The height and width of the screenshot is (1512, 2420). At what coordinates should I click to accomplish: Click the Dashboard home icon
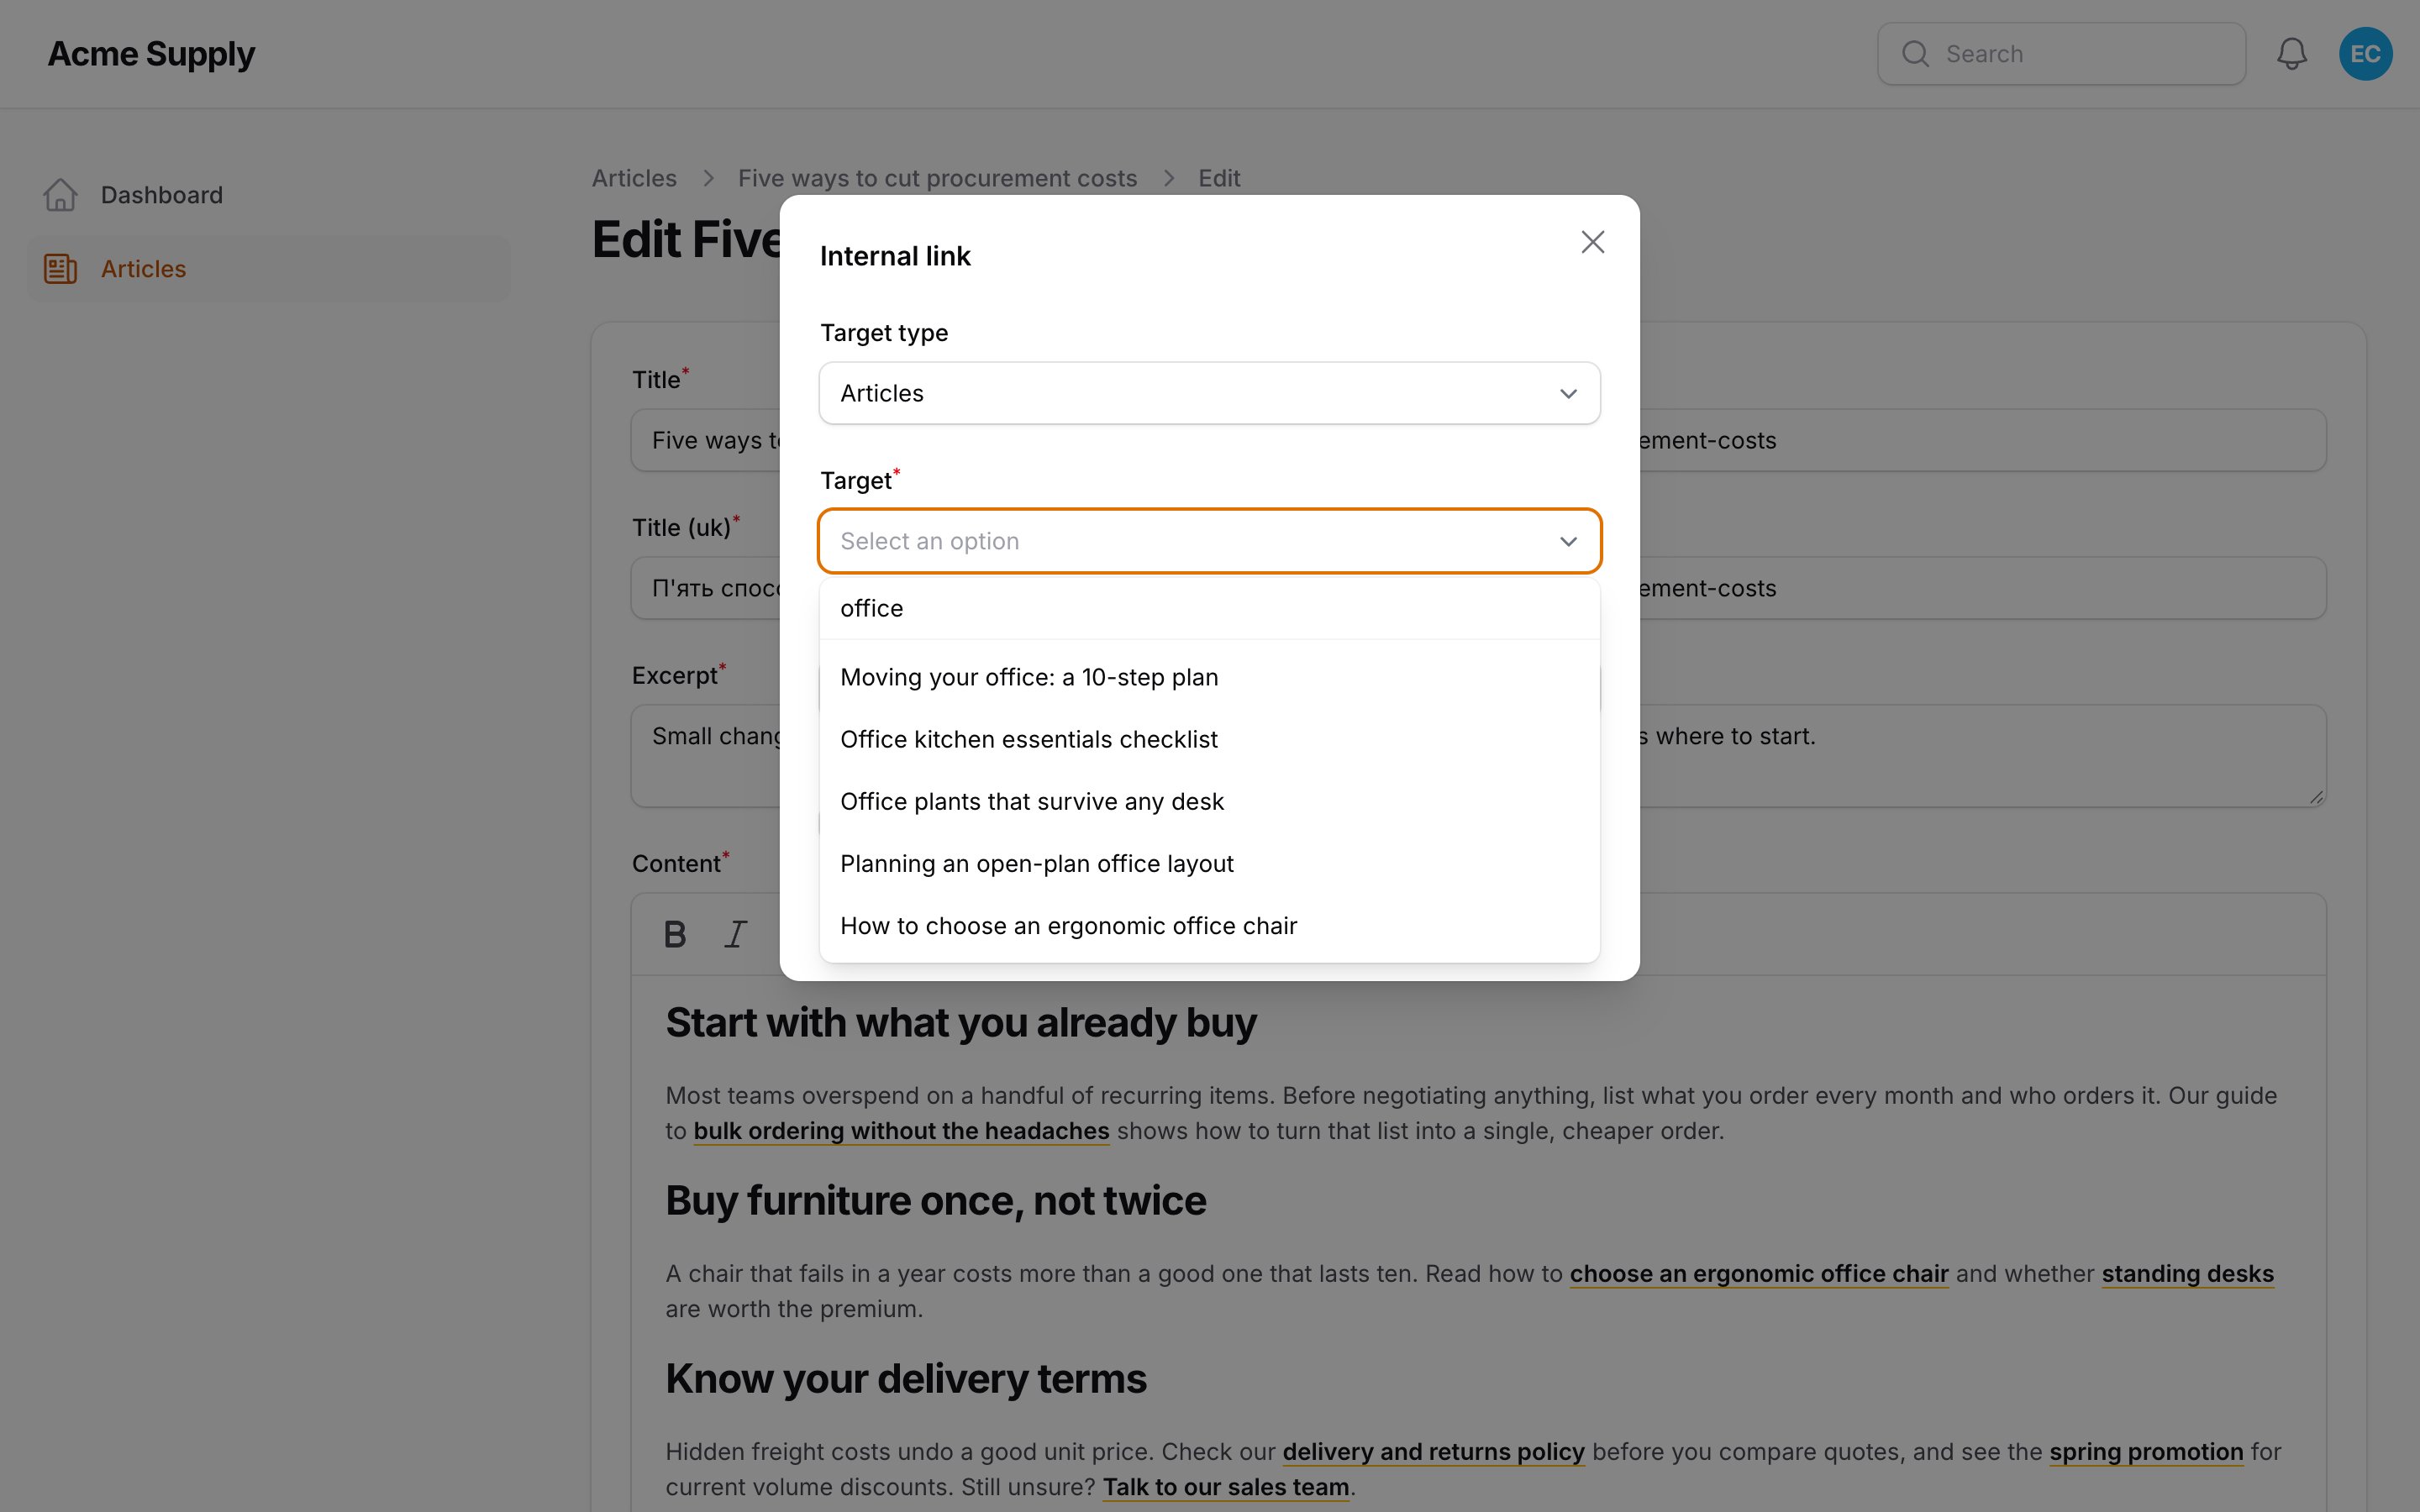pos(60,195)
